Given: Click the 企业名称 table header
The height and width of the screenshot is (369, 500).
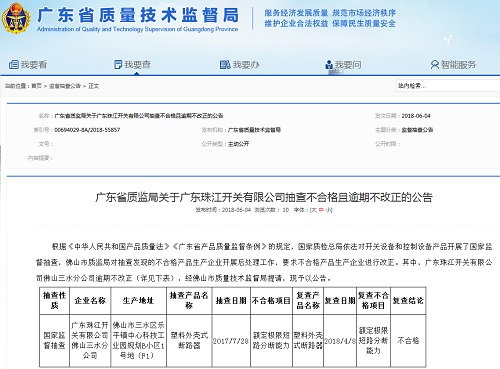Looking at the screenshot, I should [x=90, y=300].
